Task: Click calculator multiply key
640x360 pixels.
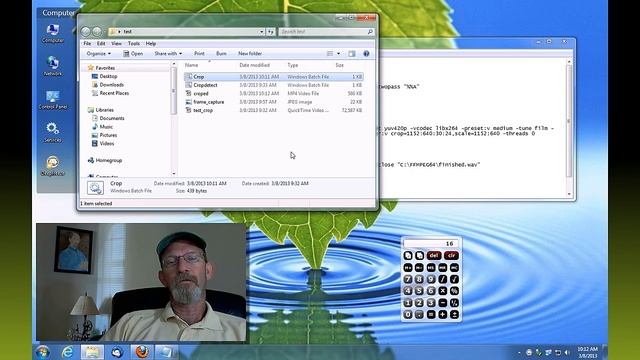Action: coord(442,291)
